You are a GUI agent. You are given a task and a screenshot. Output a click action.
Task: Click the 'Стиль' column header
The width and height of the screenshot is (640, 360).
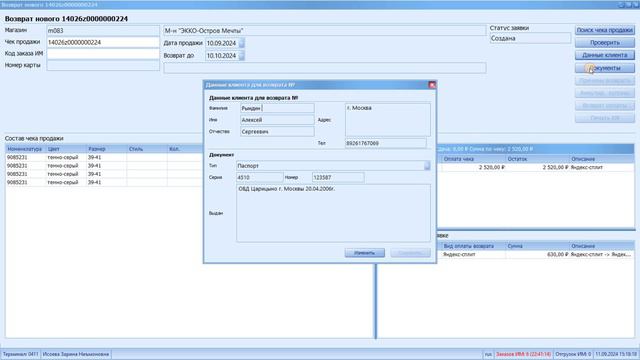[x=147, y=149]
